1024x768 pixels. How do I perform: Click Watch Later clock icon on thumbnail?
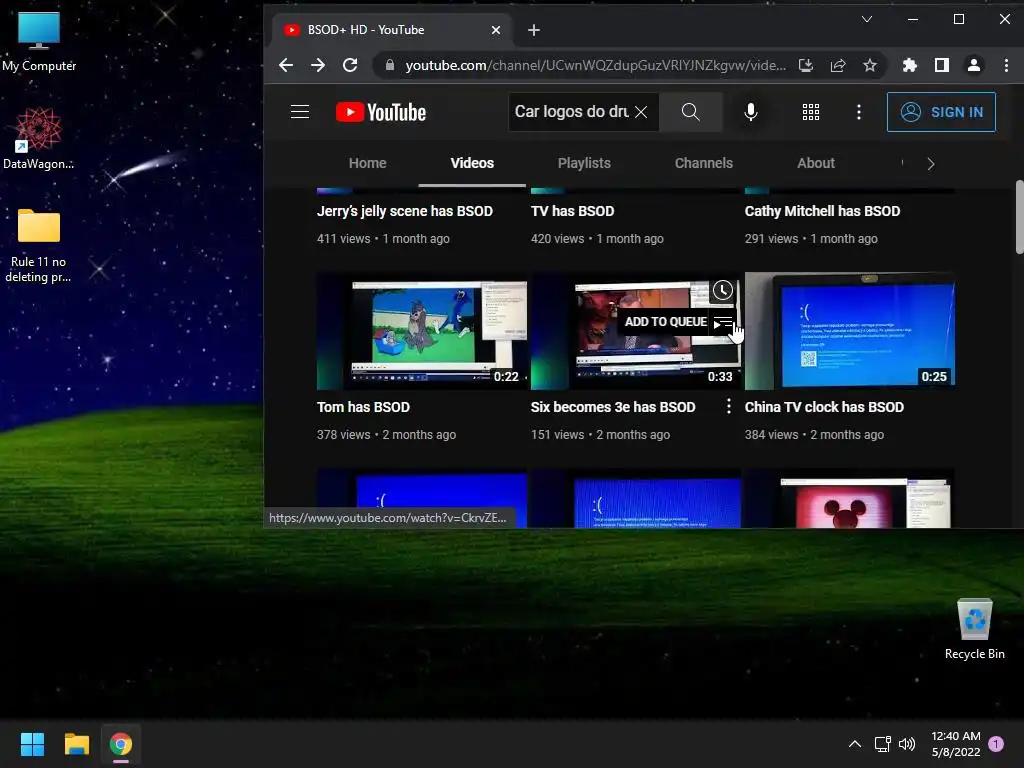[722, 290]
